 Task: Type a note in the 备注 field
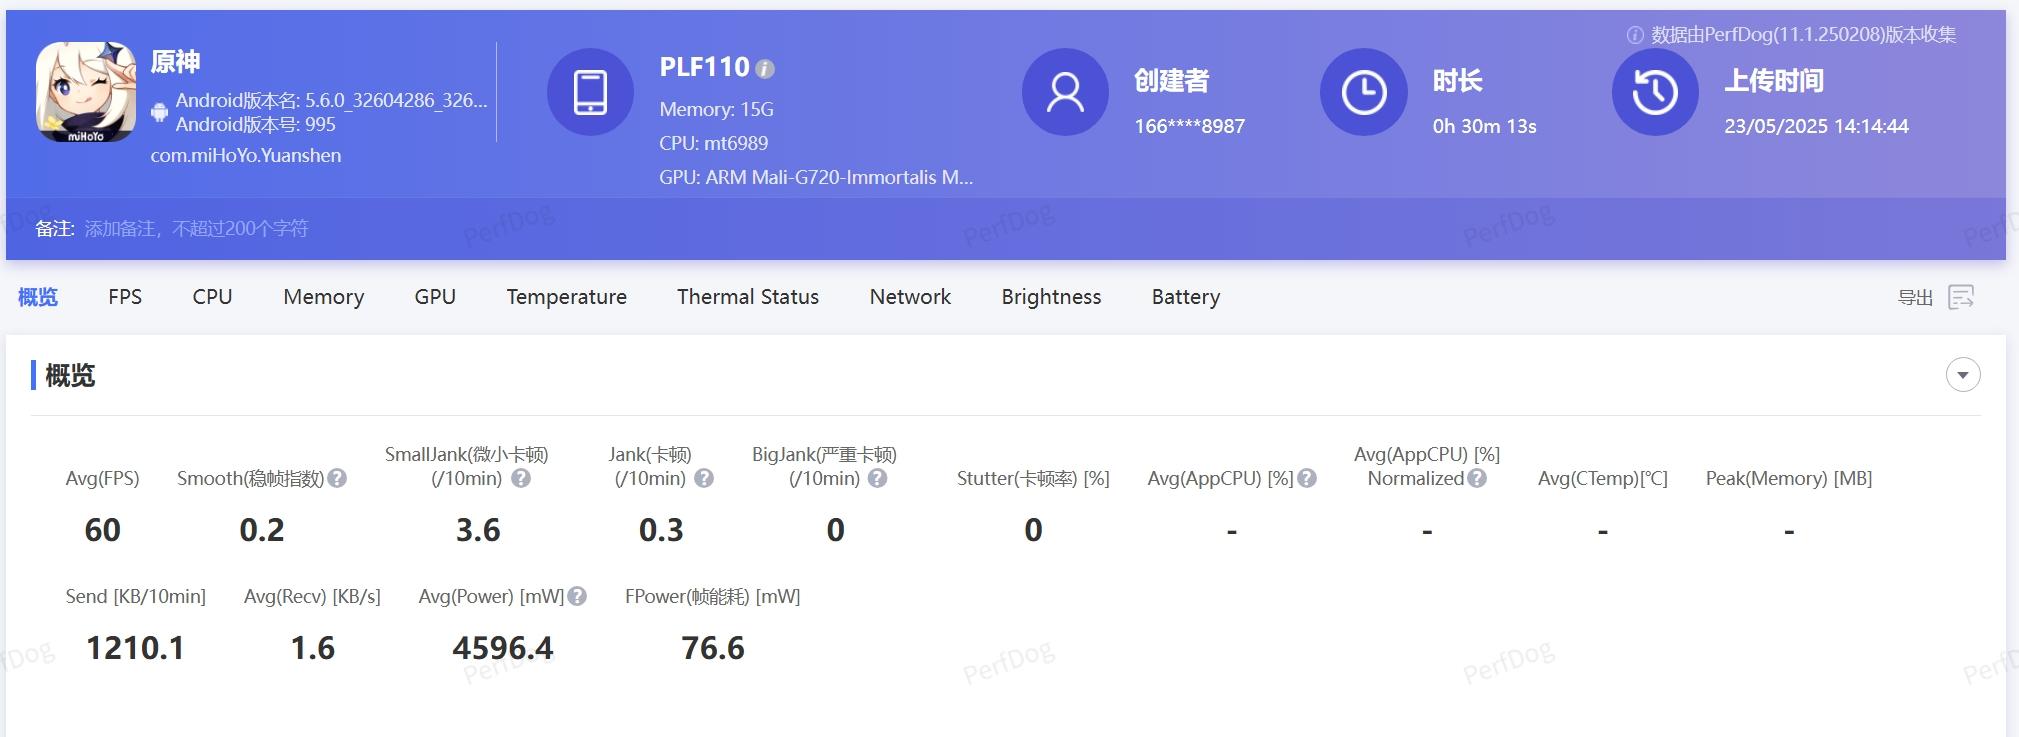tap(196, 229)
